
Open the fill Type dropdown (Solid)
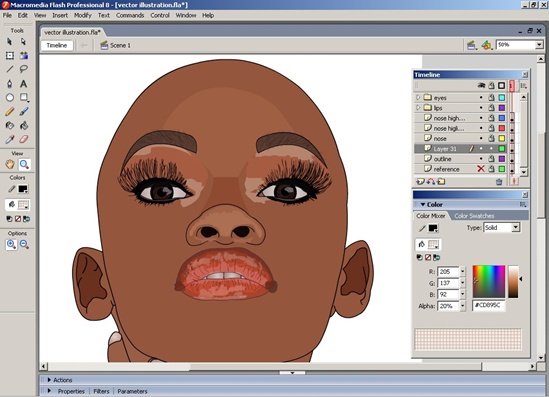click(515, 228)
